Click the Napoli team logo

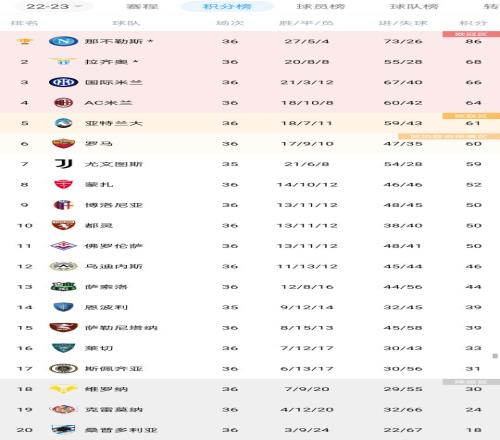[x=63, y=41]
